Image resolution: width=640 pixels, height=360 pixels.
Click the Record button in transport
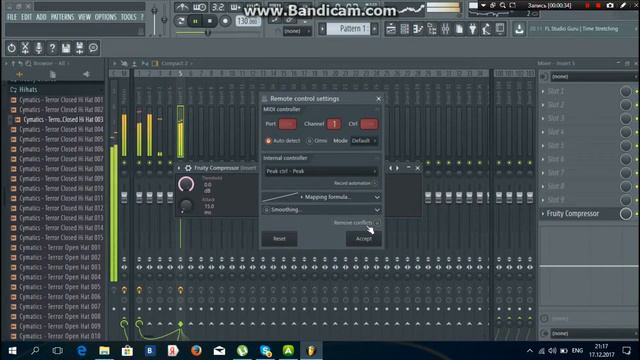pos(225,21)
